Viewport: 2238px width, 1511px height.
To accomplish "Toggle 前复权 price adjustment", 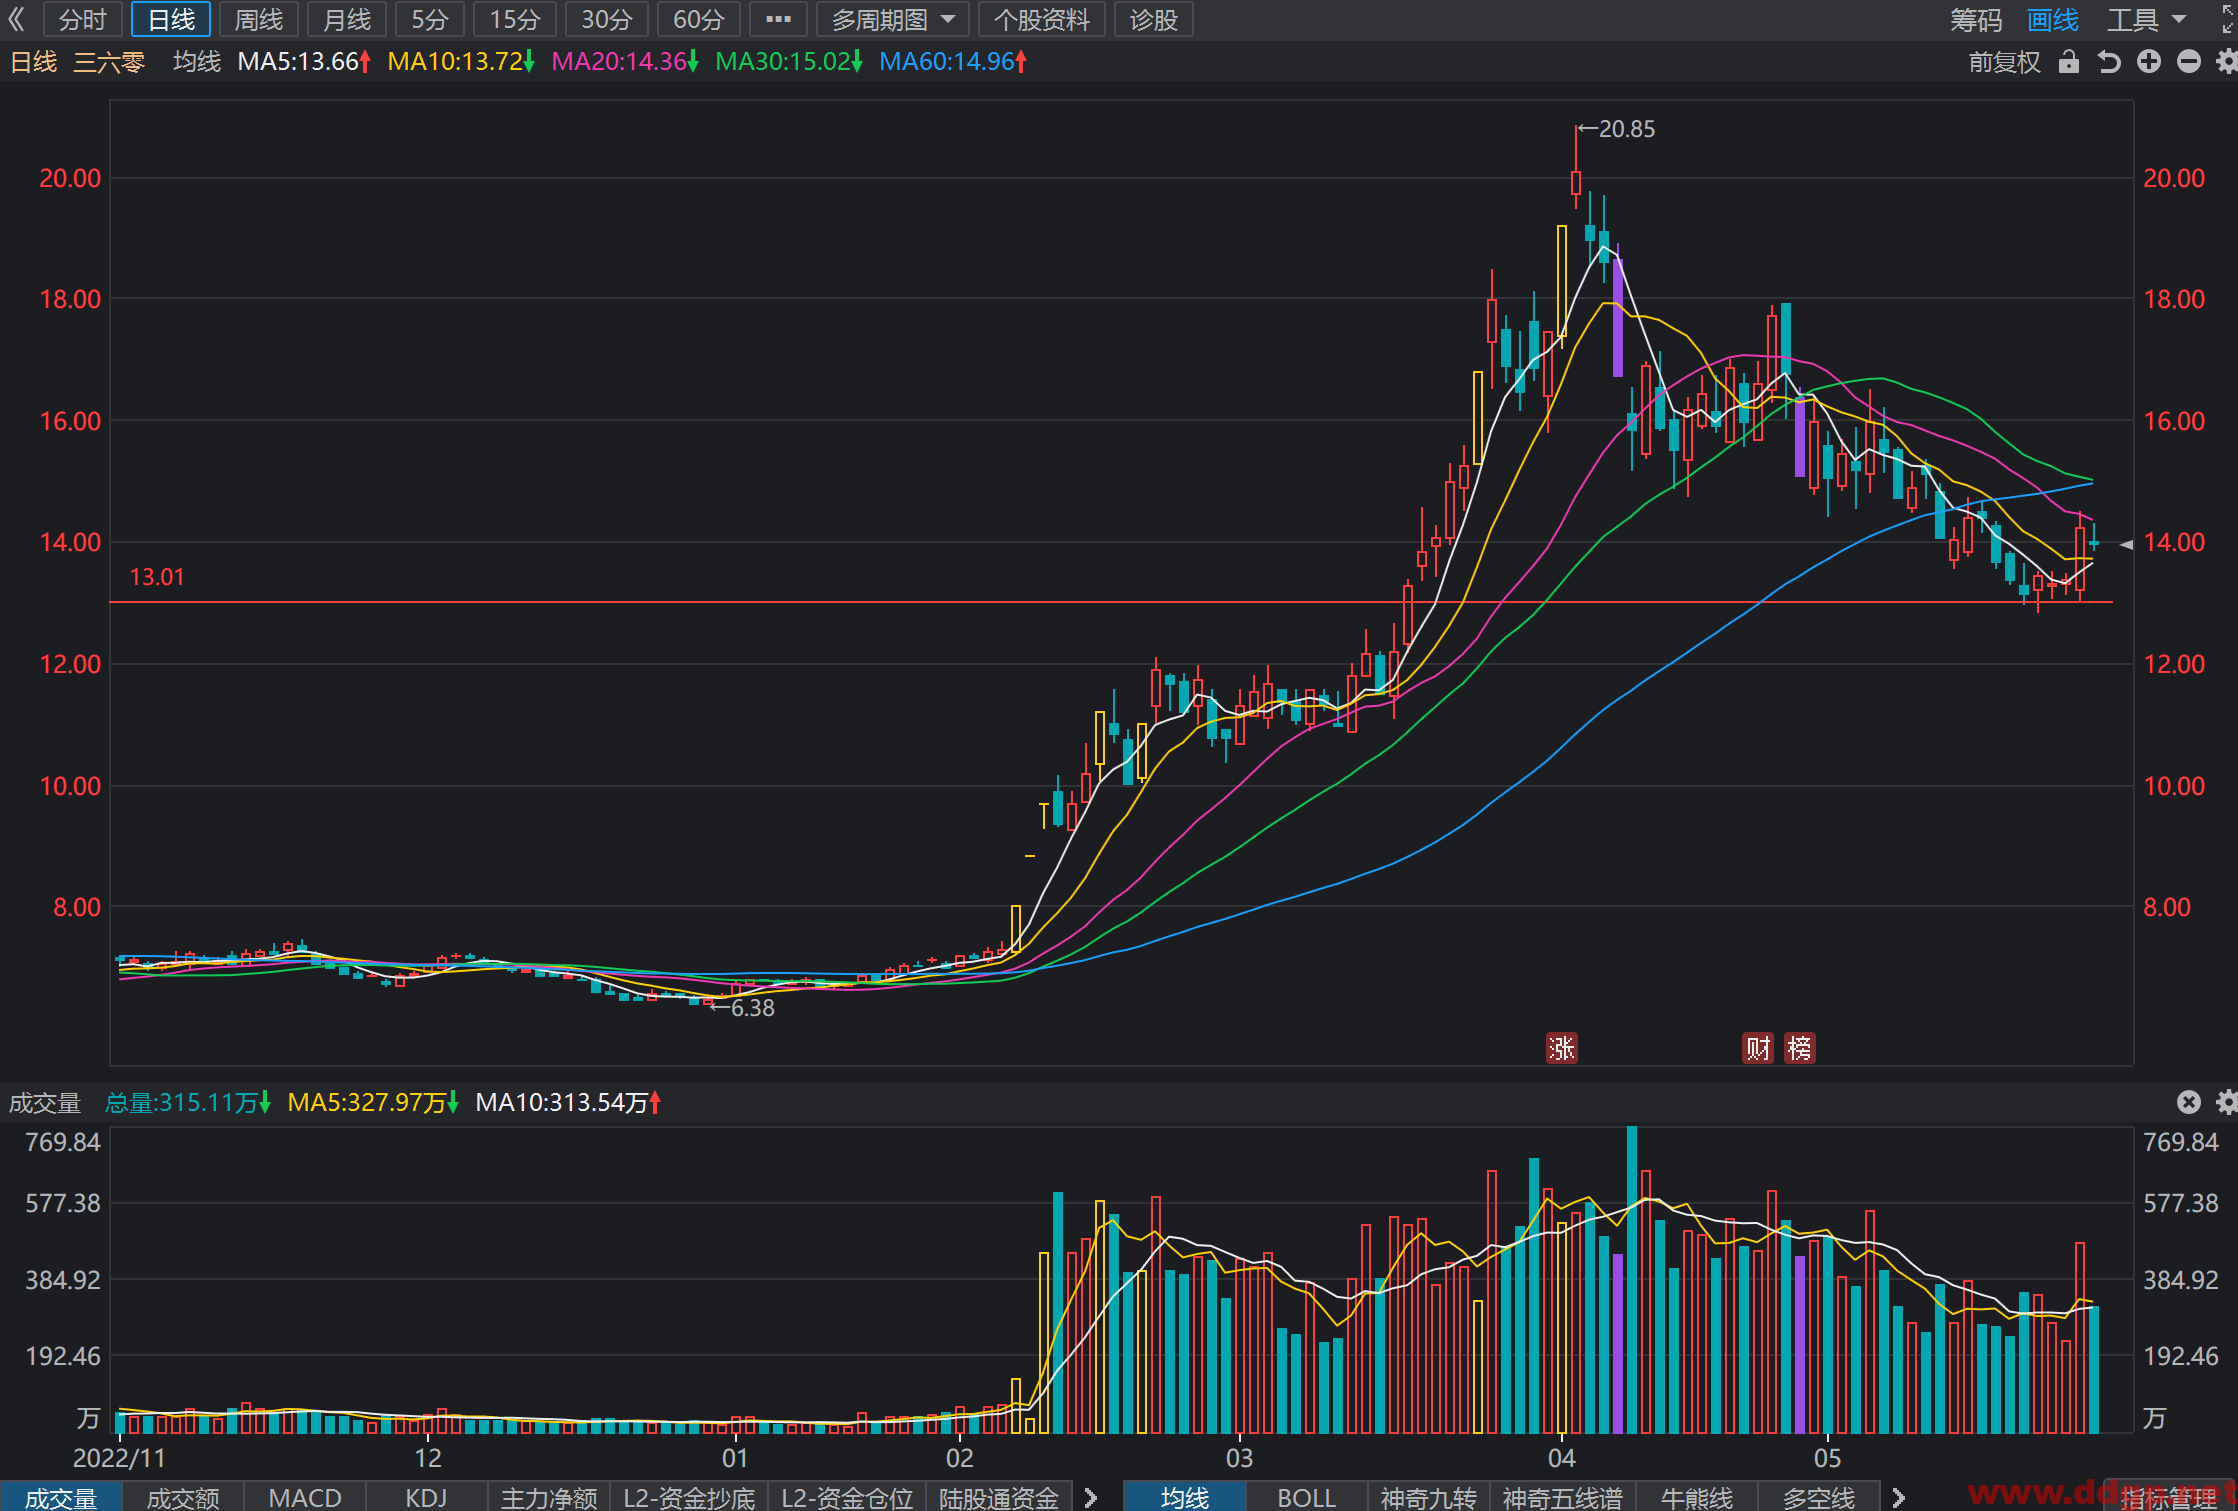I will pyautogui.click(x=2004, y=62).
